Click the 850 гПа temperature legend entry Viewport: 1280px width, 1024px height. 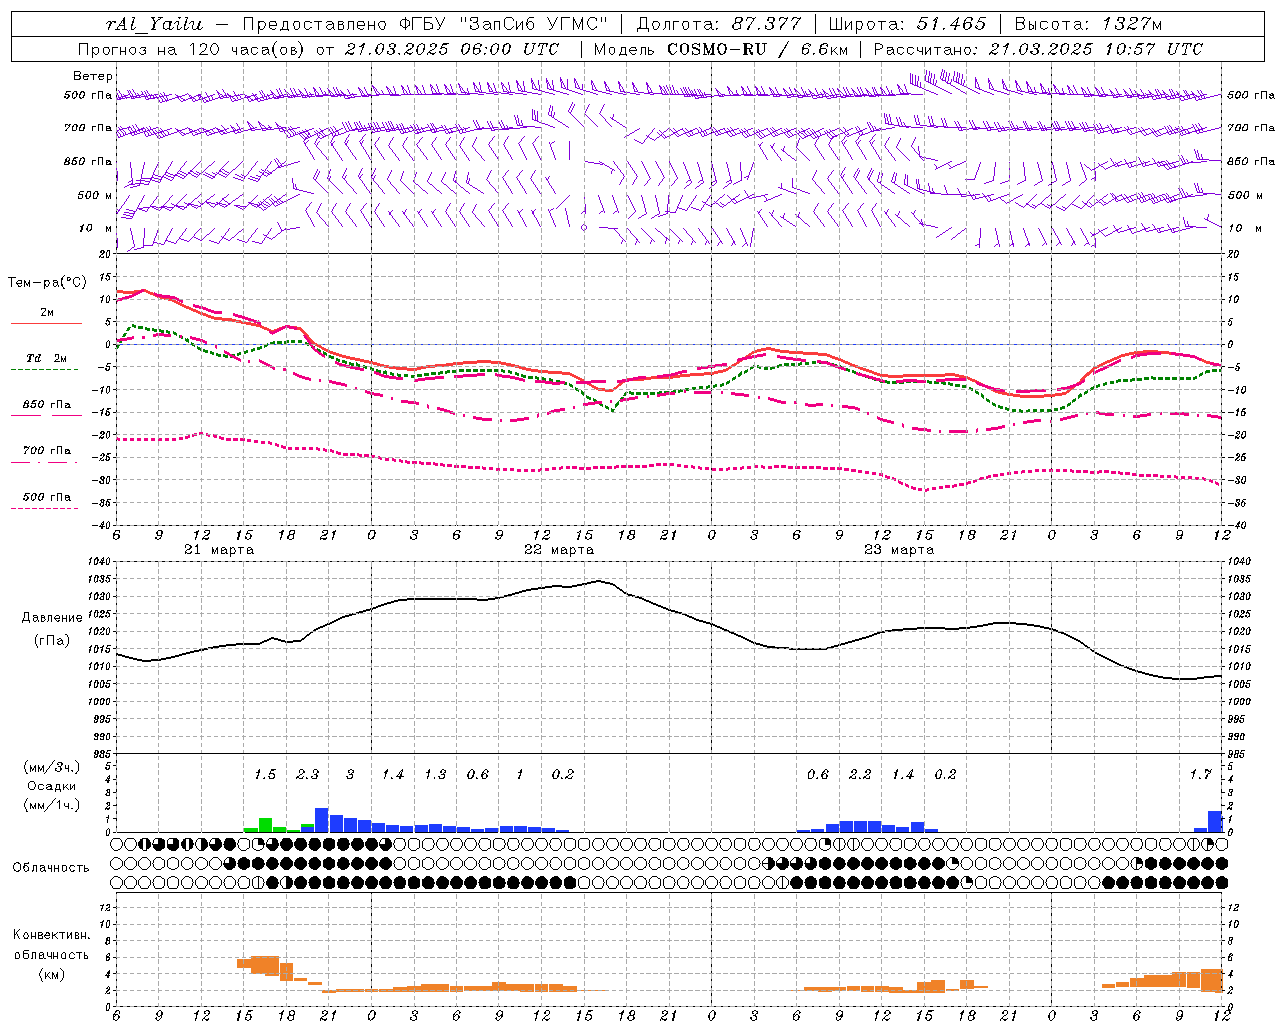[x=46, y=405]
